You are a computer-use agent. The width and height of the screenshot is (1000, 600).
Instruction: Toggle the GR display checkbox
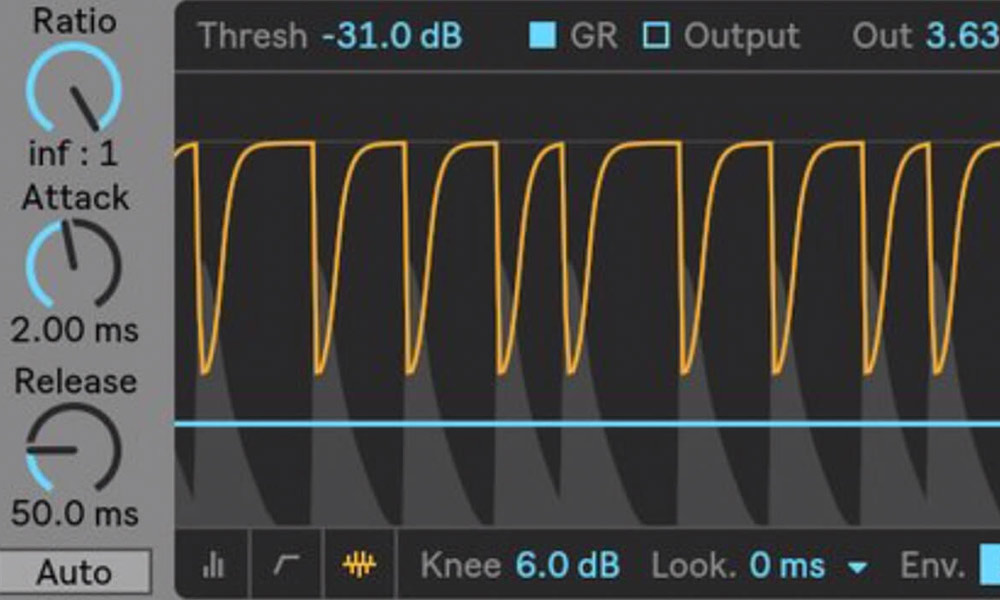point(542,36)
